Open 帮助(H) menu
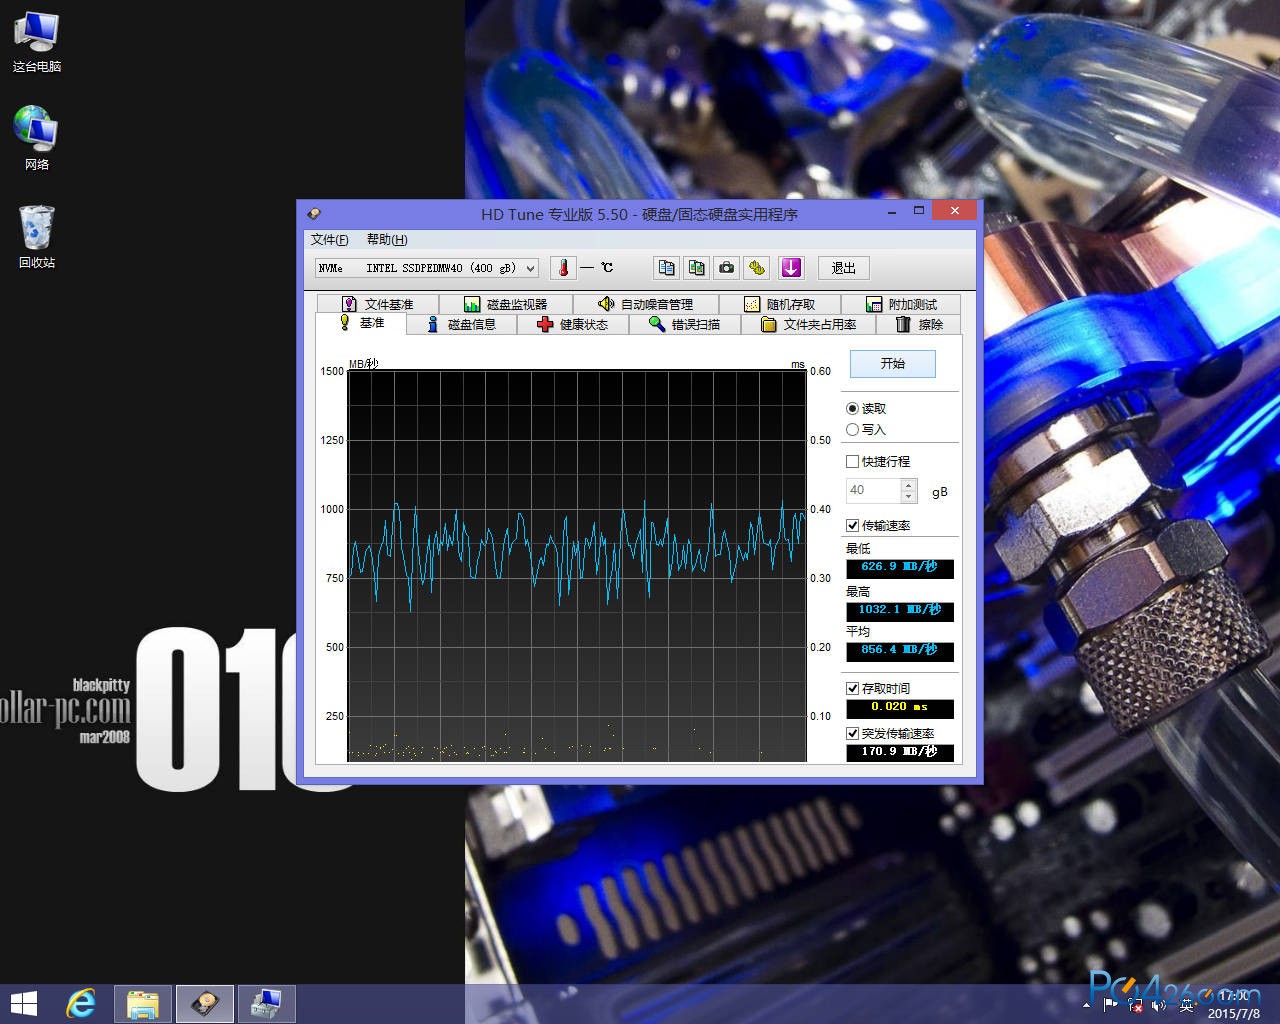The image size is (1280, 1024). point(387,239)
